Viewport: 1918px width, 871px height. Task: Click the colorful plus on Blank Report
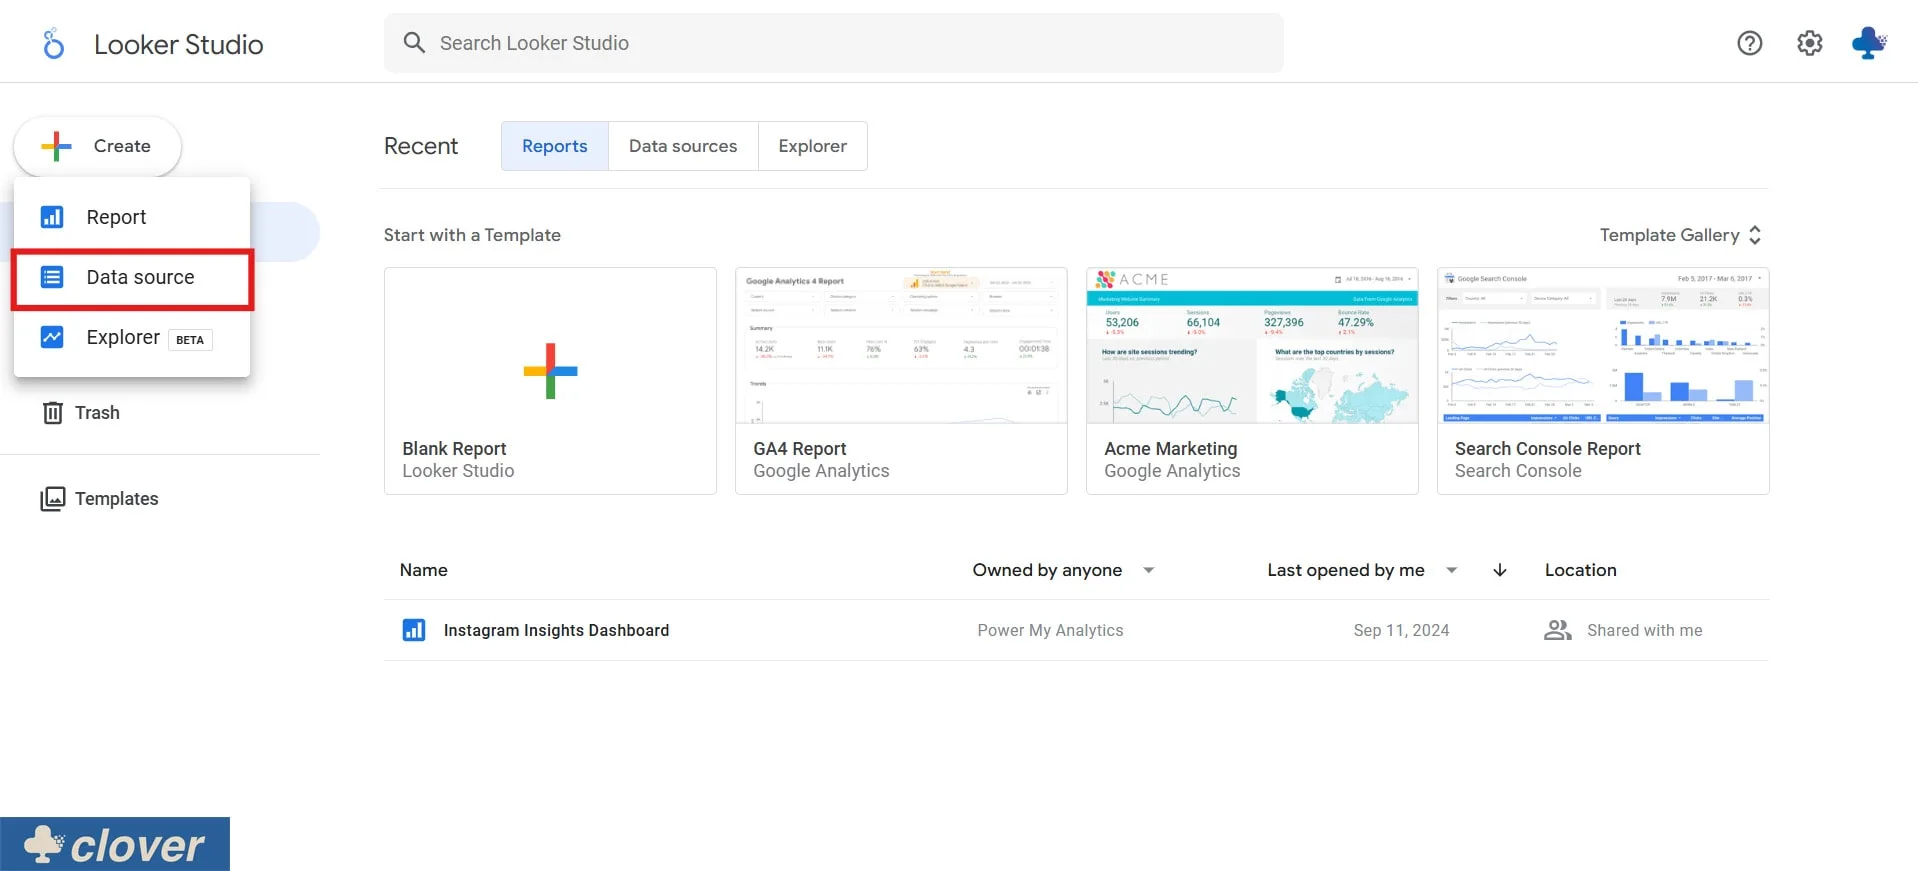click(x=550, y=371)
